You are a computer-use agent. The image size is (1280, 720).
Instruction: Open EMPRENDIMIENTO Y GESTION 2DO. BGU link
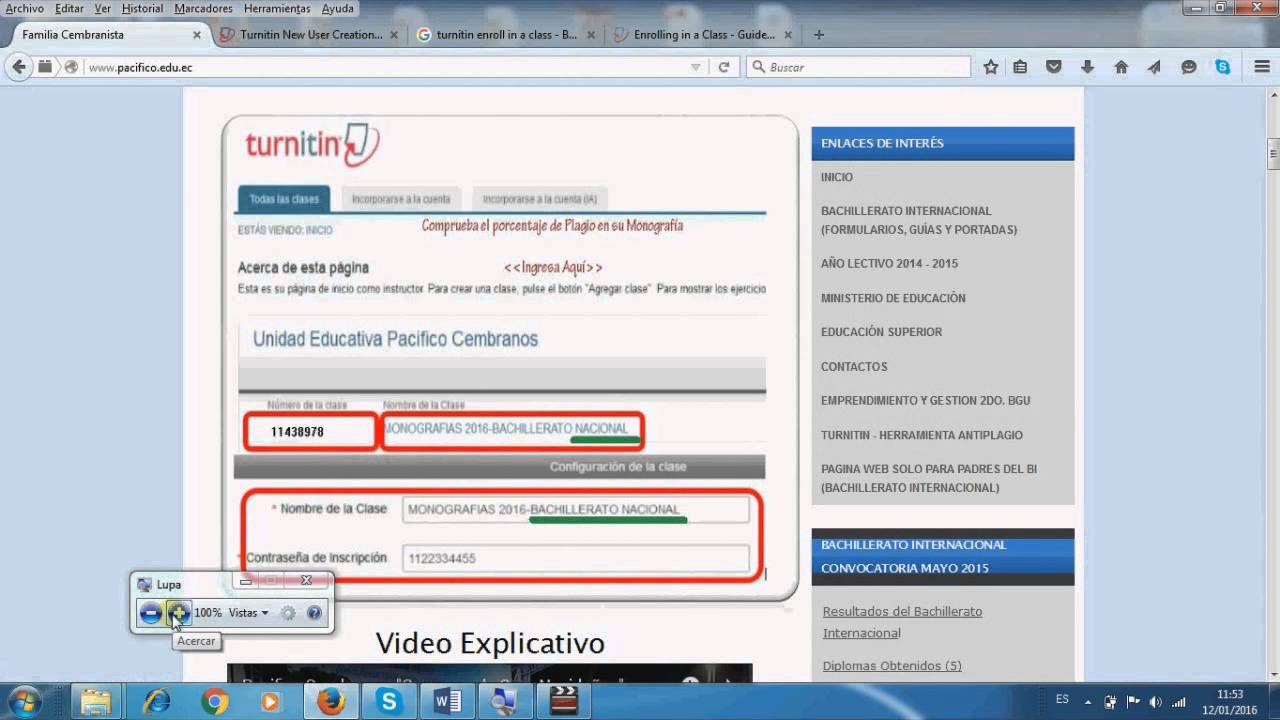click(x=925, y=401)
